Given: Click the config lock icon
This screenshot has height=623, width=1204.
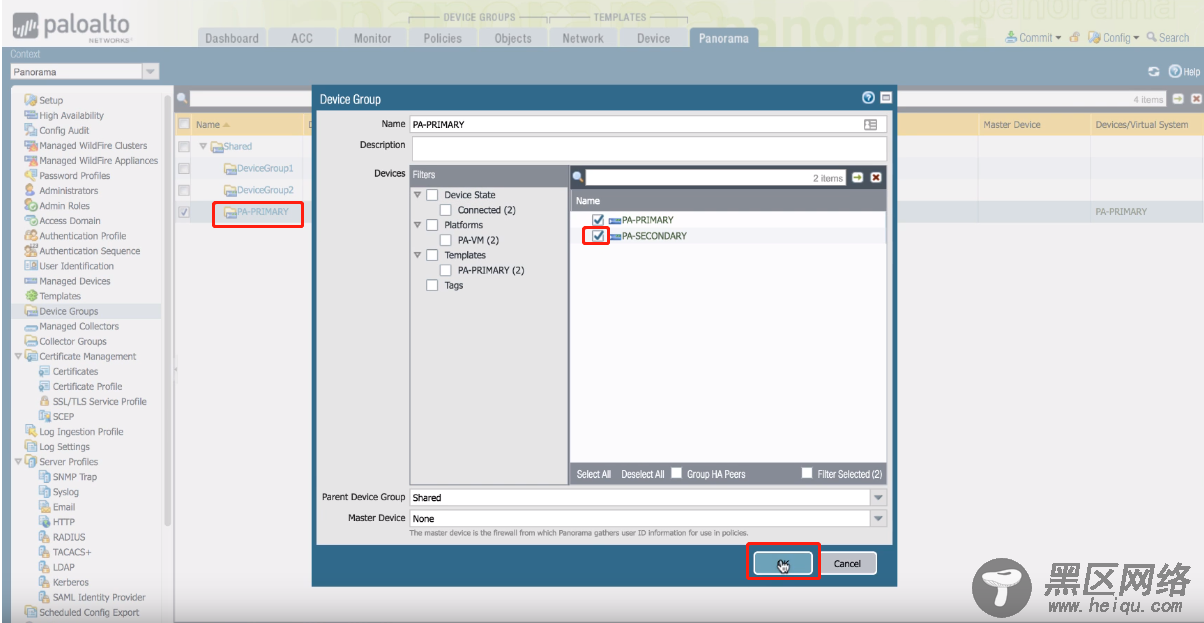Looking at the screenshot, I should click(x=1074, y=37).
